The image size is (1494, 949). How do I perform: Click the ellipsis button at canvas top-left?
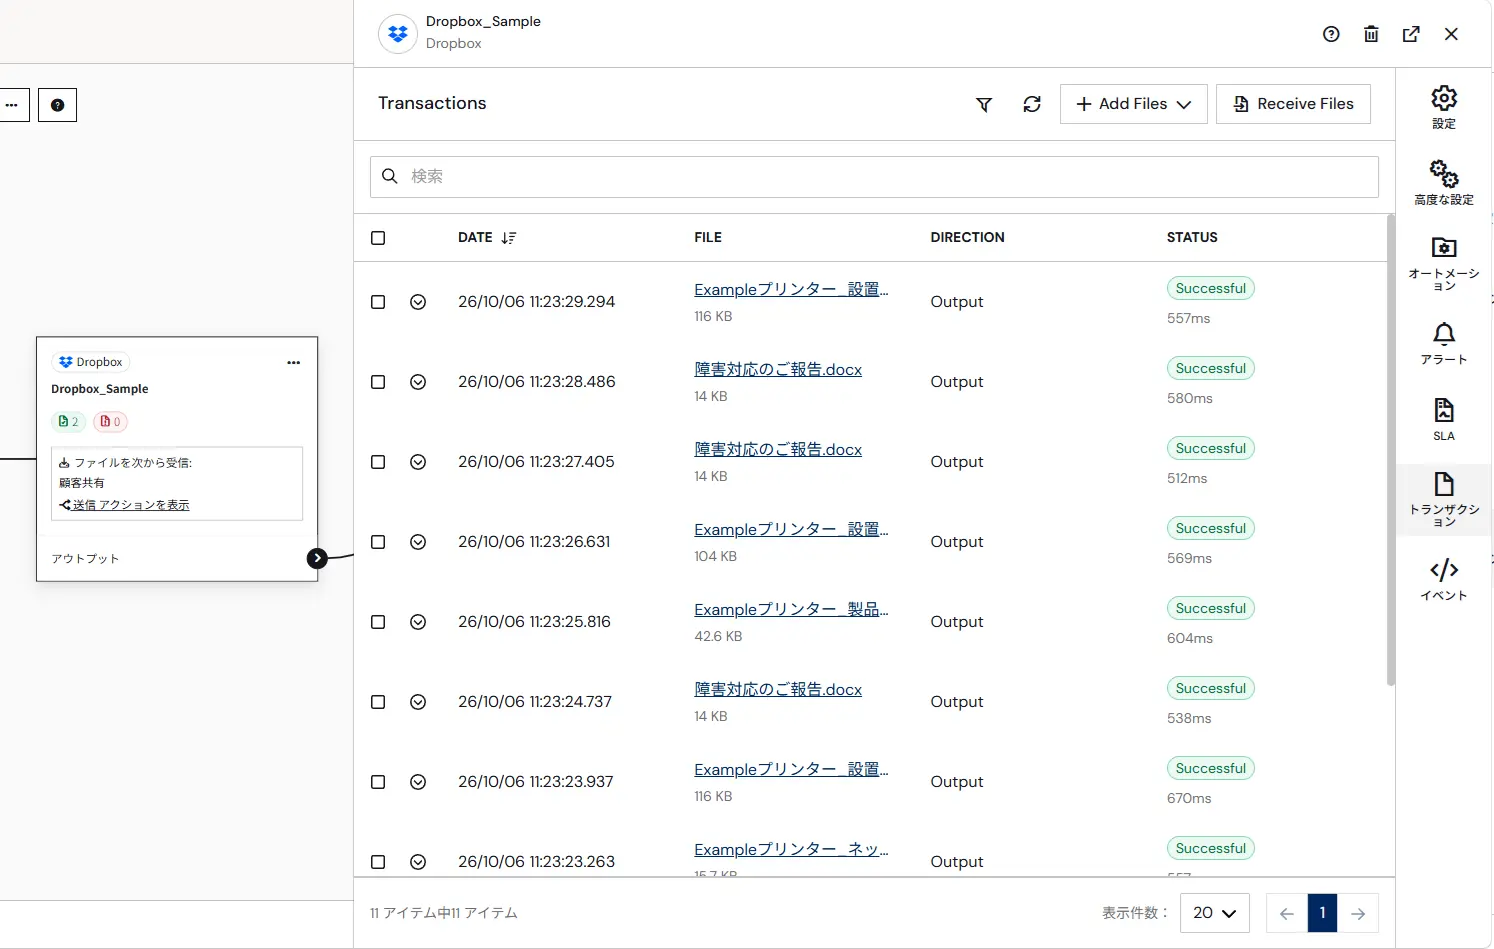pyautogui.click(x=12, y=105)
